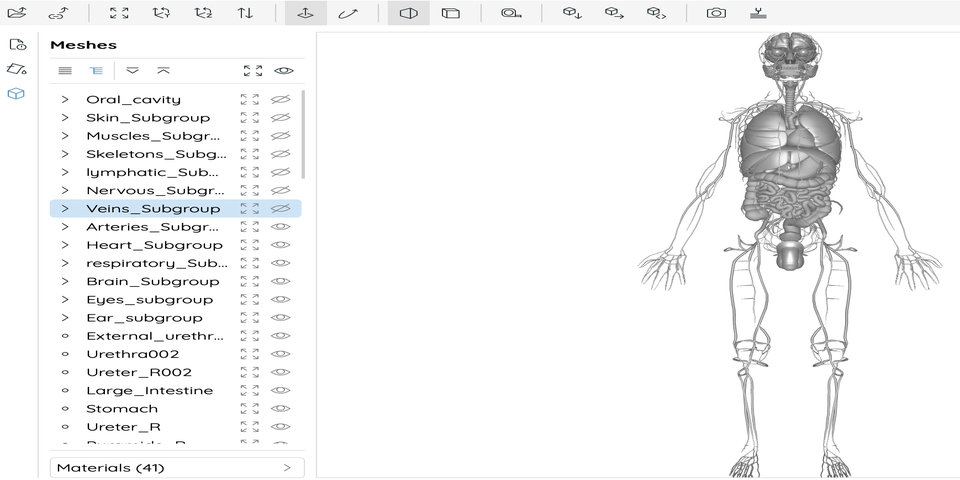This screenshot has width=960, height=480.
Task: Hide the Arteries_Subgroup meshes
Action: tap(280, 227)
